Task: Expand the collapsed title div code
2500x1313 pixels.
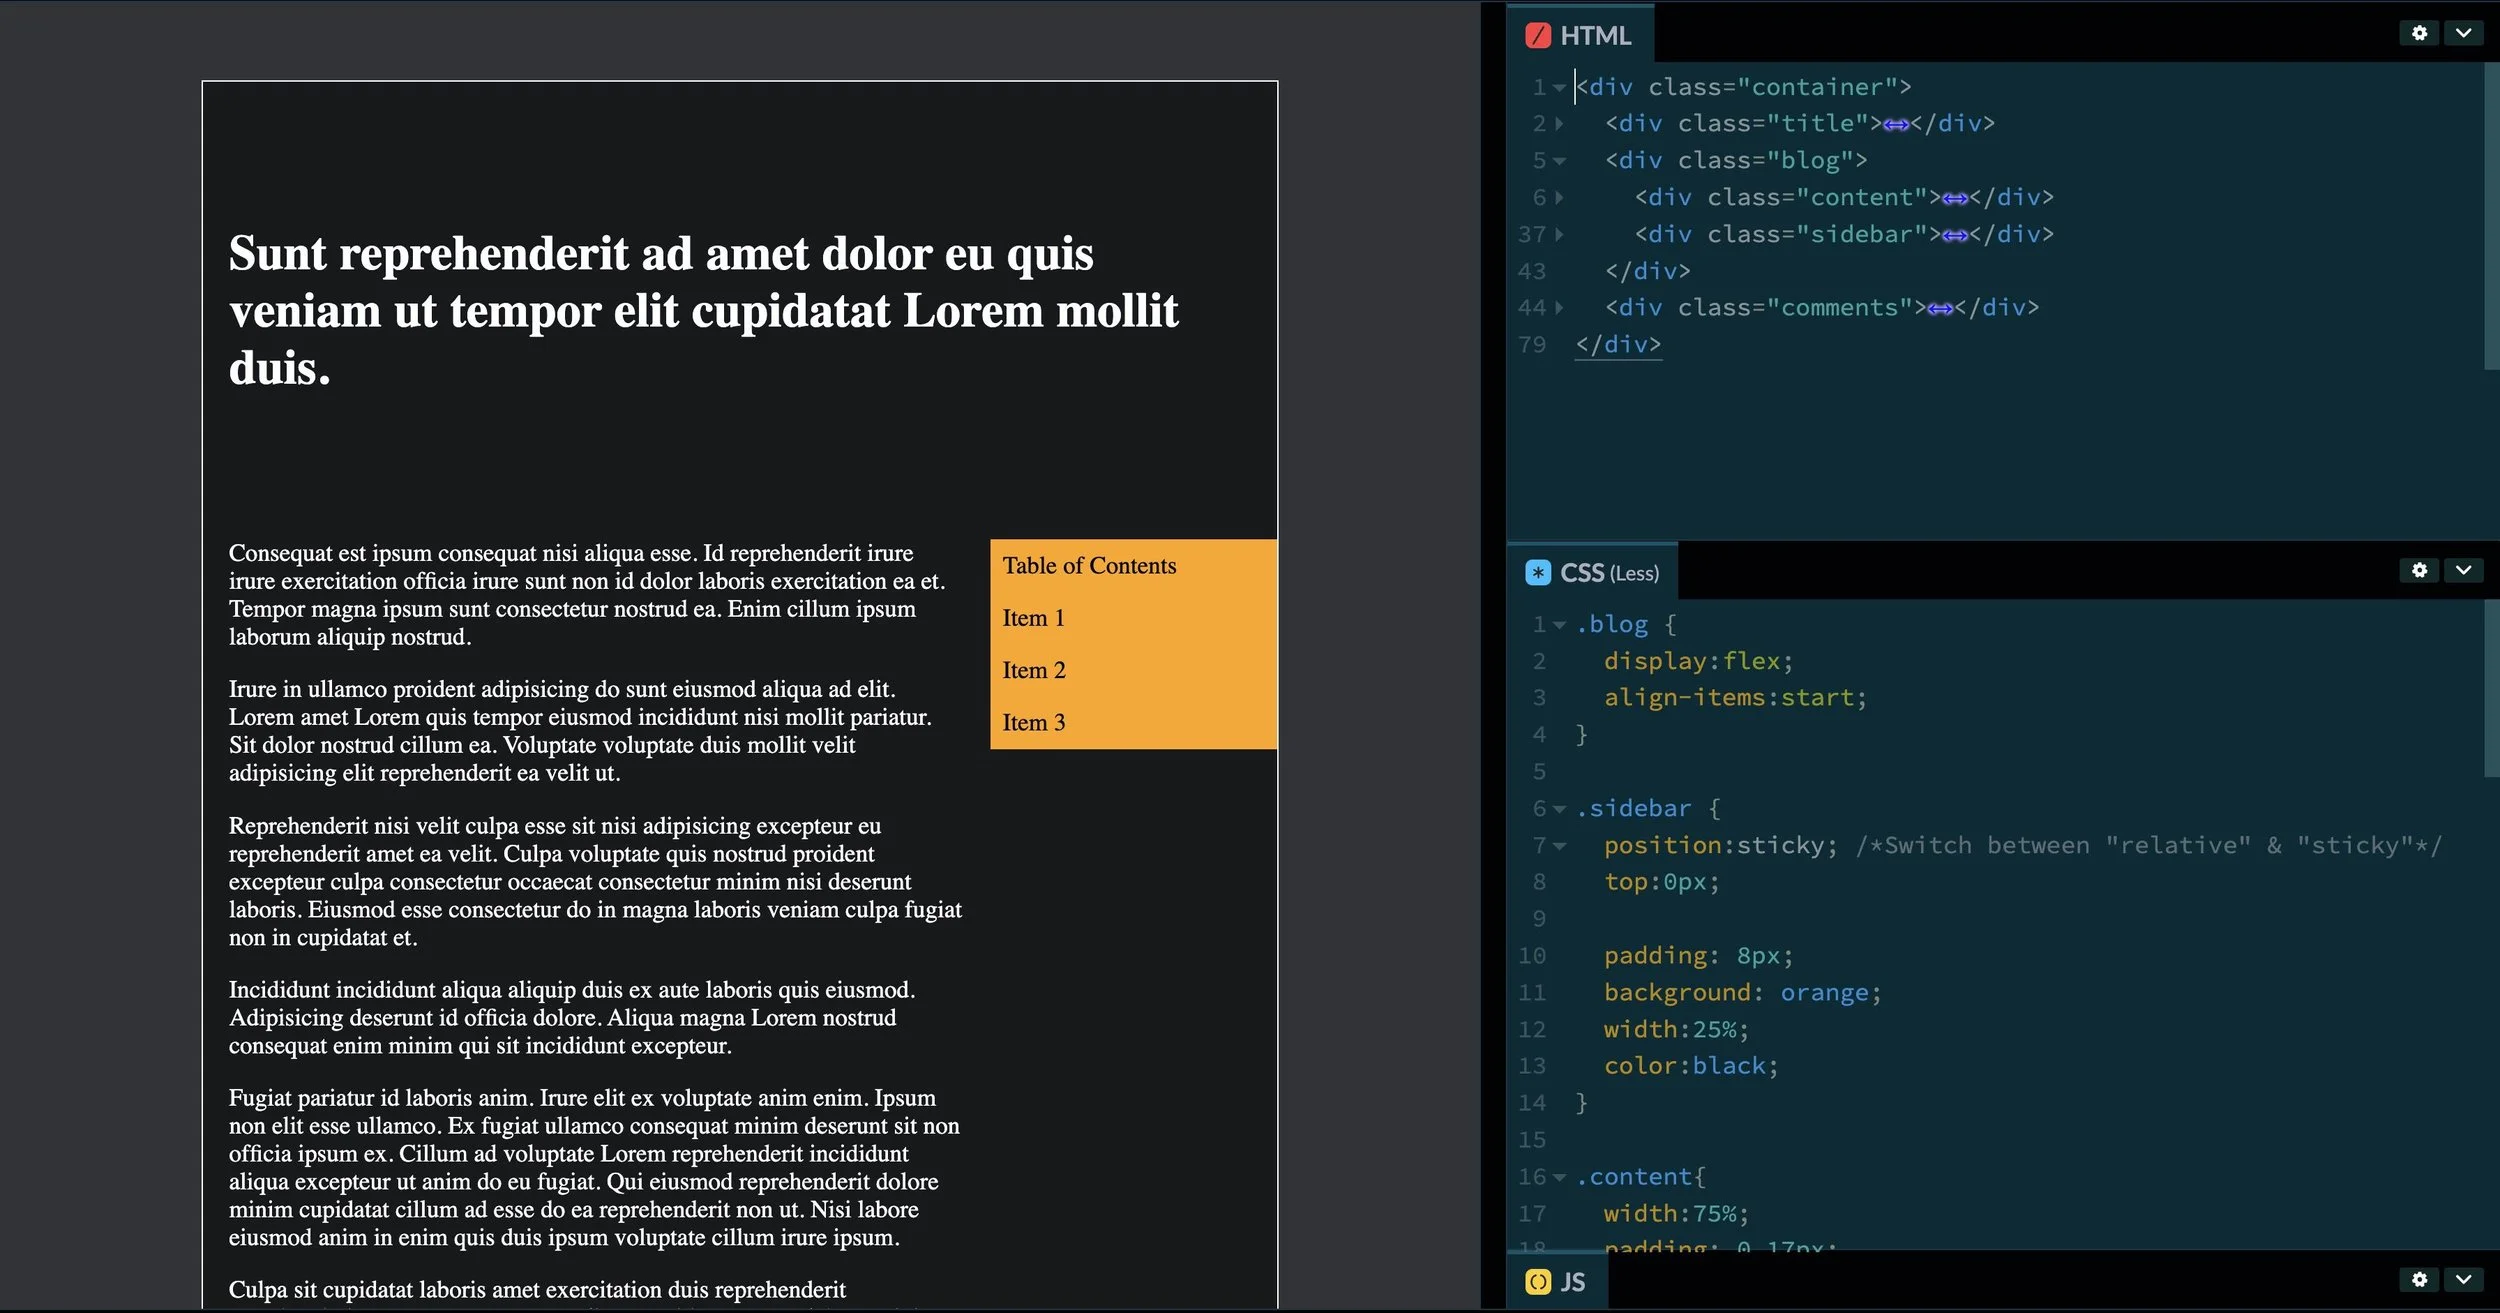Action: pyautogui.click(x=1559, y=123)
